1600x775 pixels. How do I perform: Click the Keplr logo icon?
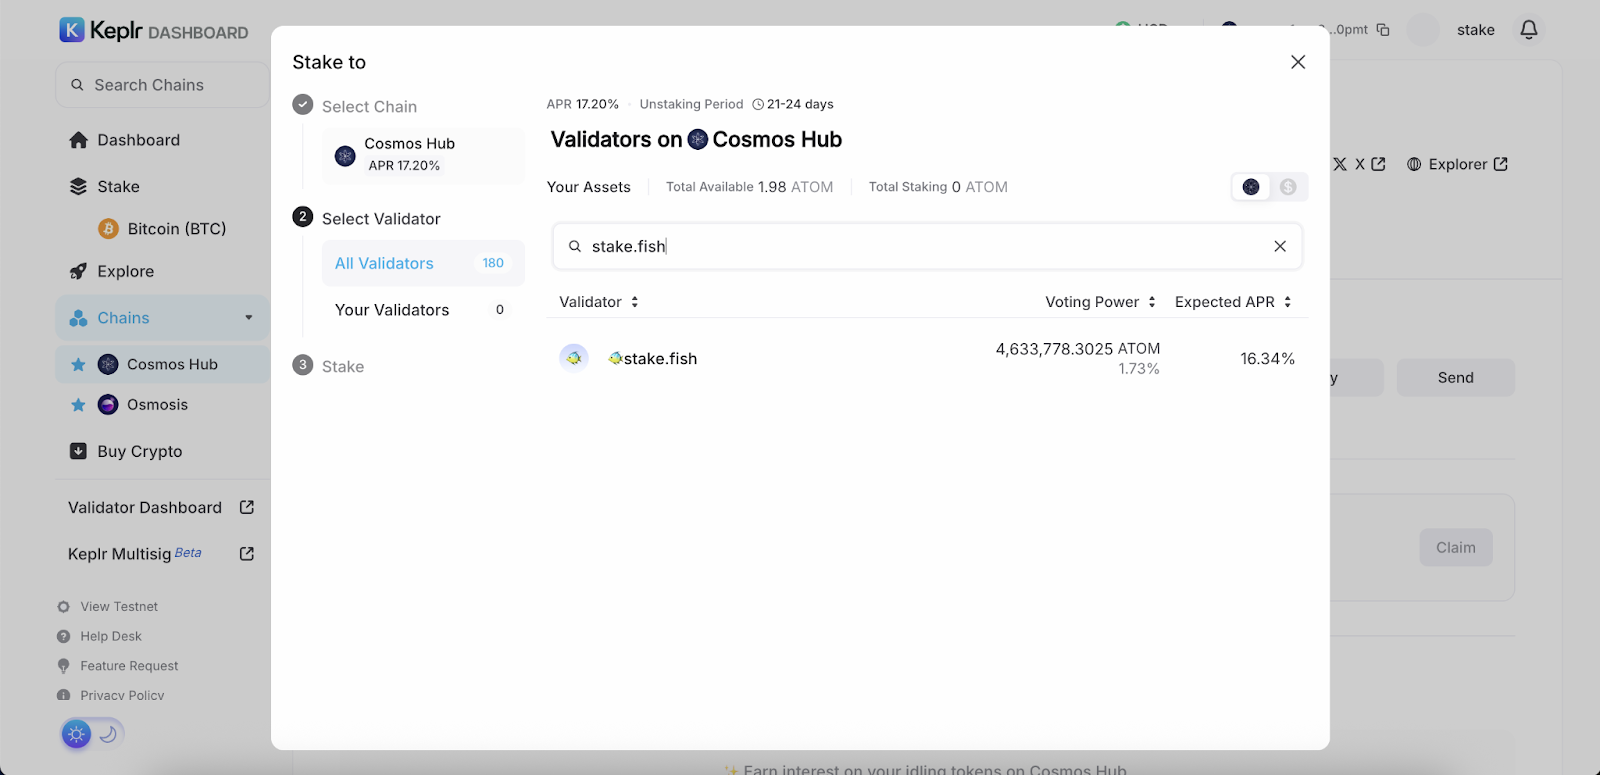tap(72, 30)
